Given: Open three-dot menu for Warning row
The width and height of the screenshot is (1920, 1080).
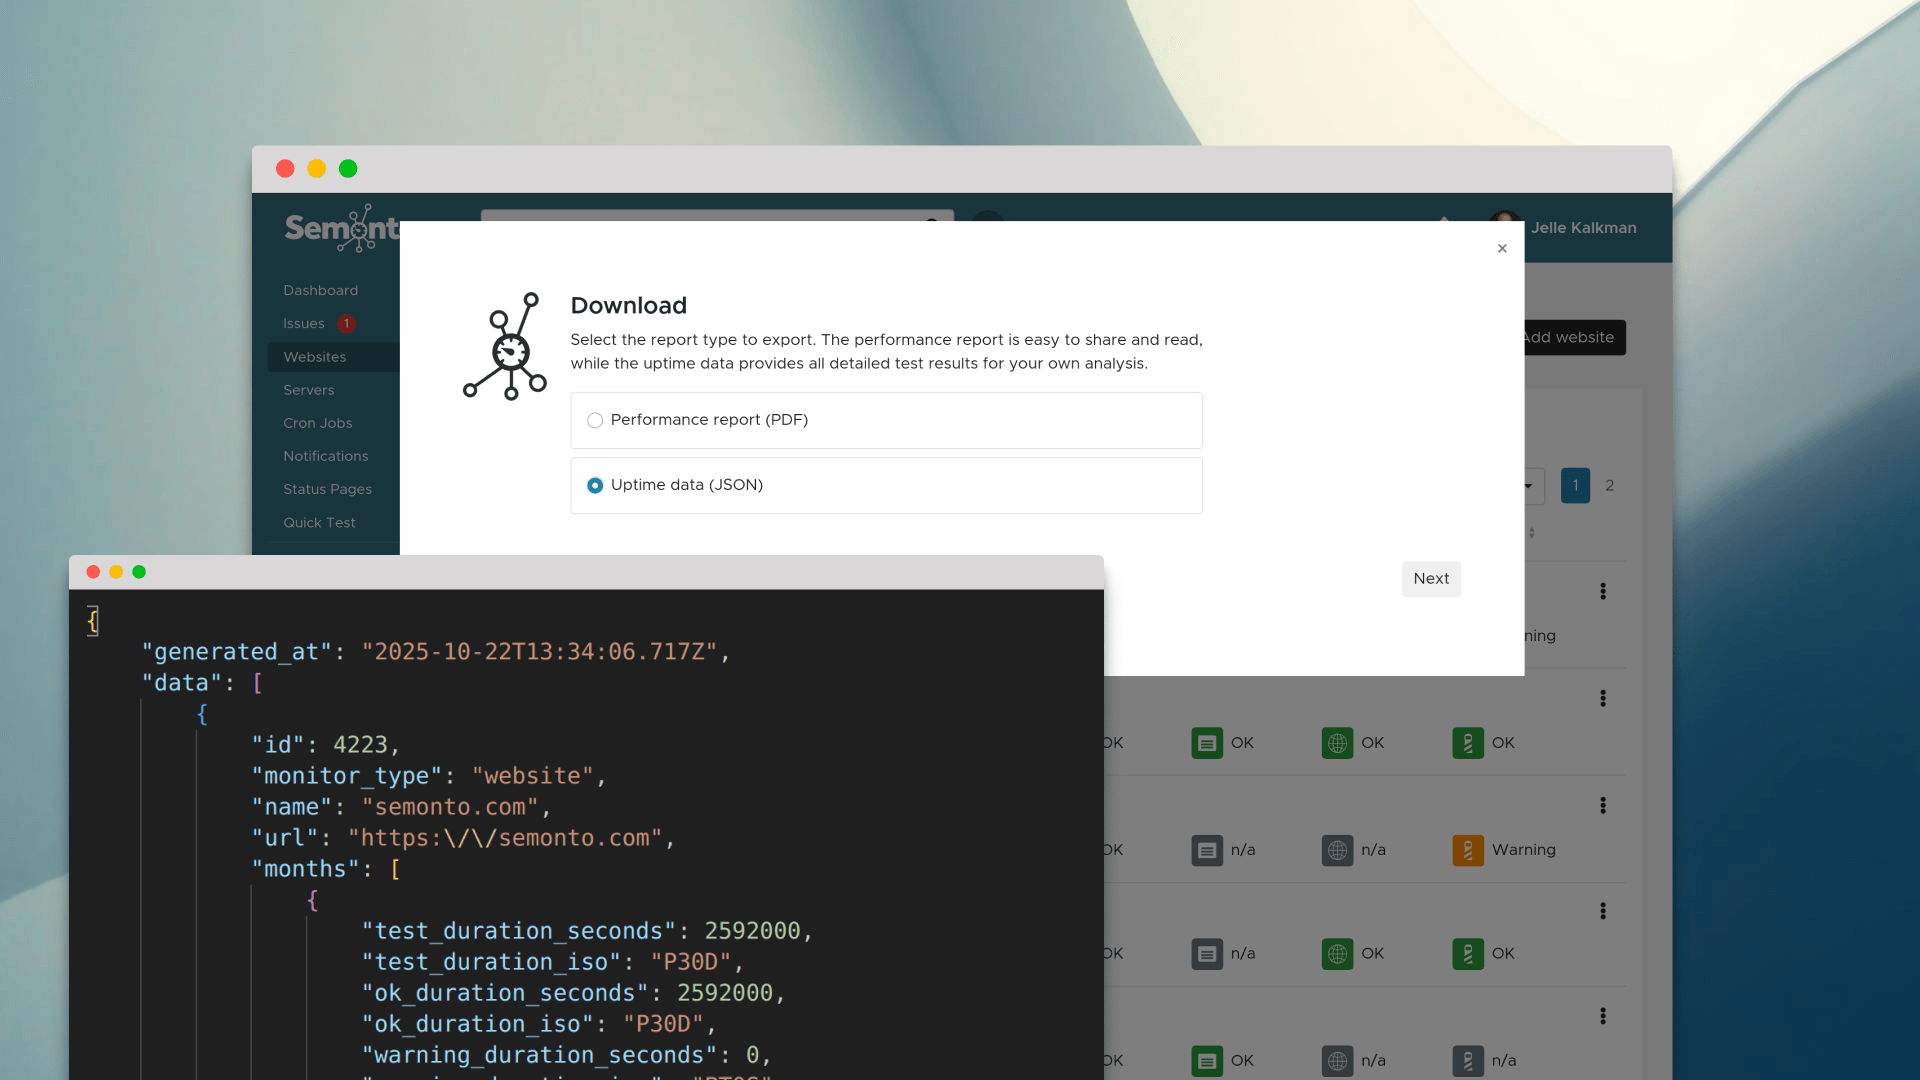Looking at the screenshot, I should (1602, 805).
